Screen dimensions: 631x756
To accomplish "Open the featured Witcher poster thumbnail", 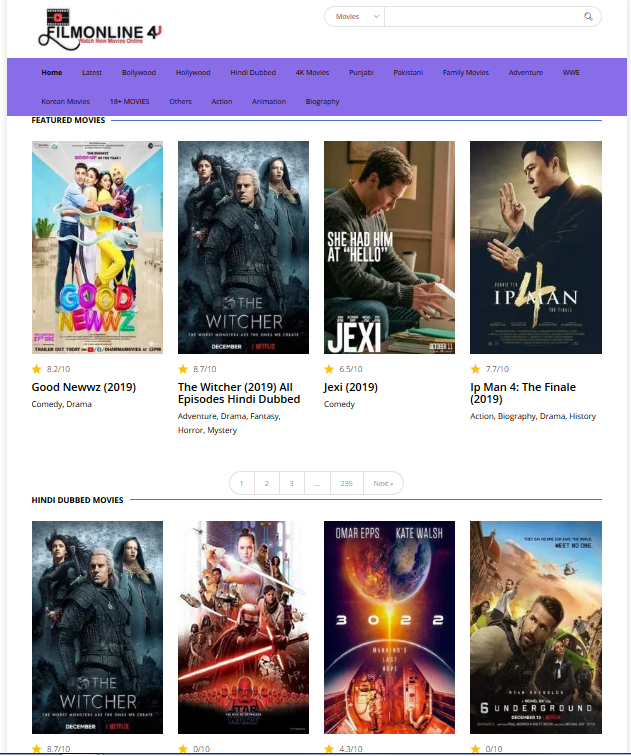I will coord(243,247).
